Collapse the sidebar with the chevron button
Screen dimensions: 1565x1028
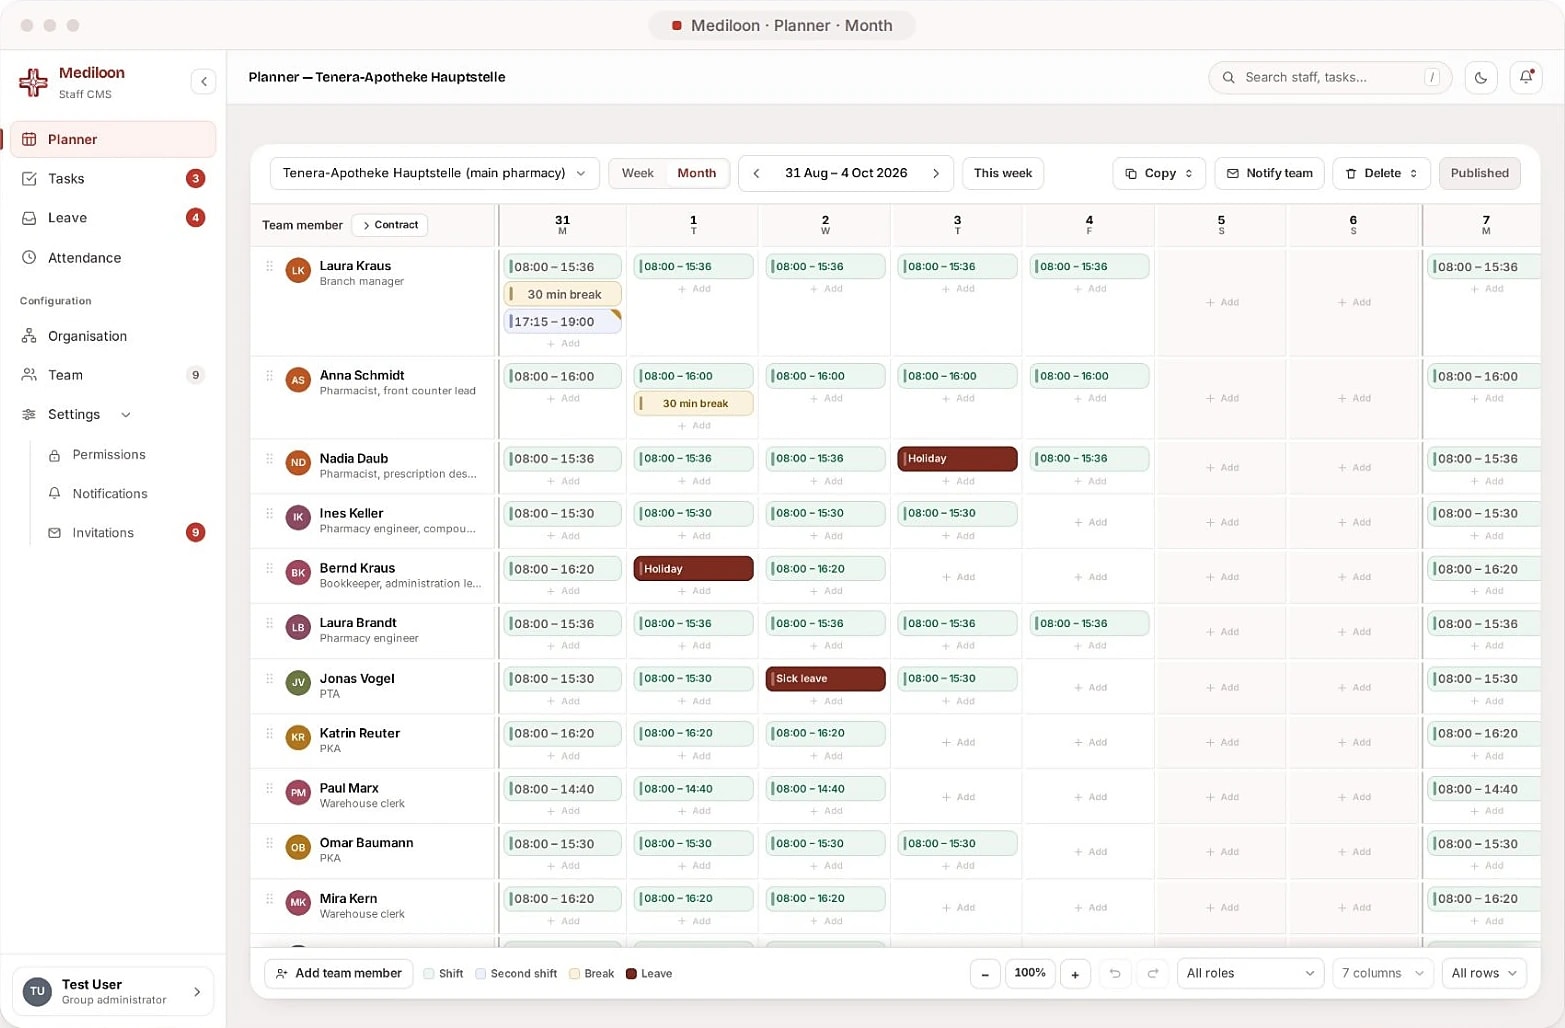(203, 82)
